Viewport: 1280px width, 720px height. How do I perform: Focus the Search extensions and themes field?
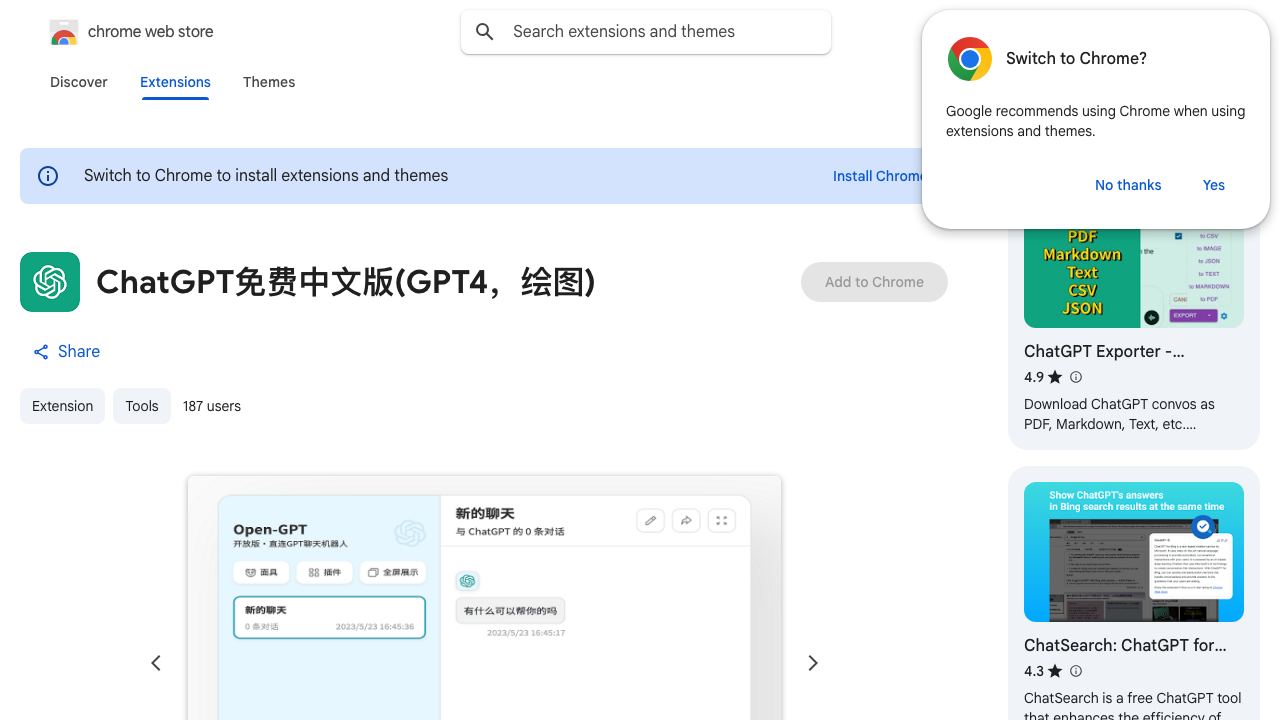point(646,32)
